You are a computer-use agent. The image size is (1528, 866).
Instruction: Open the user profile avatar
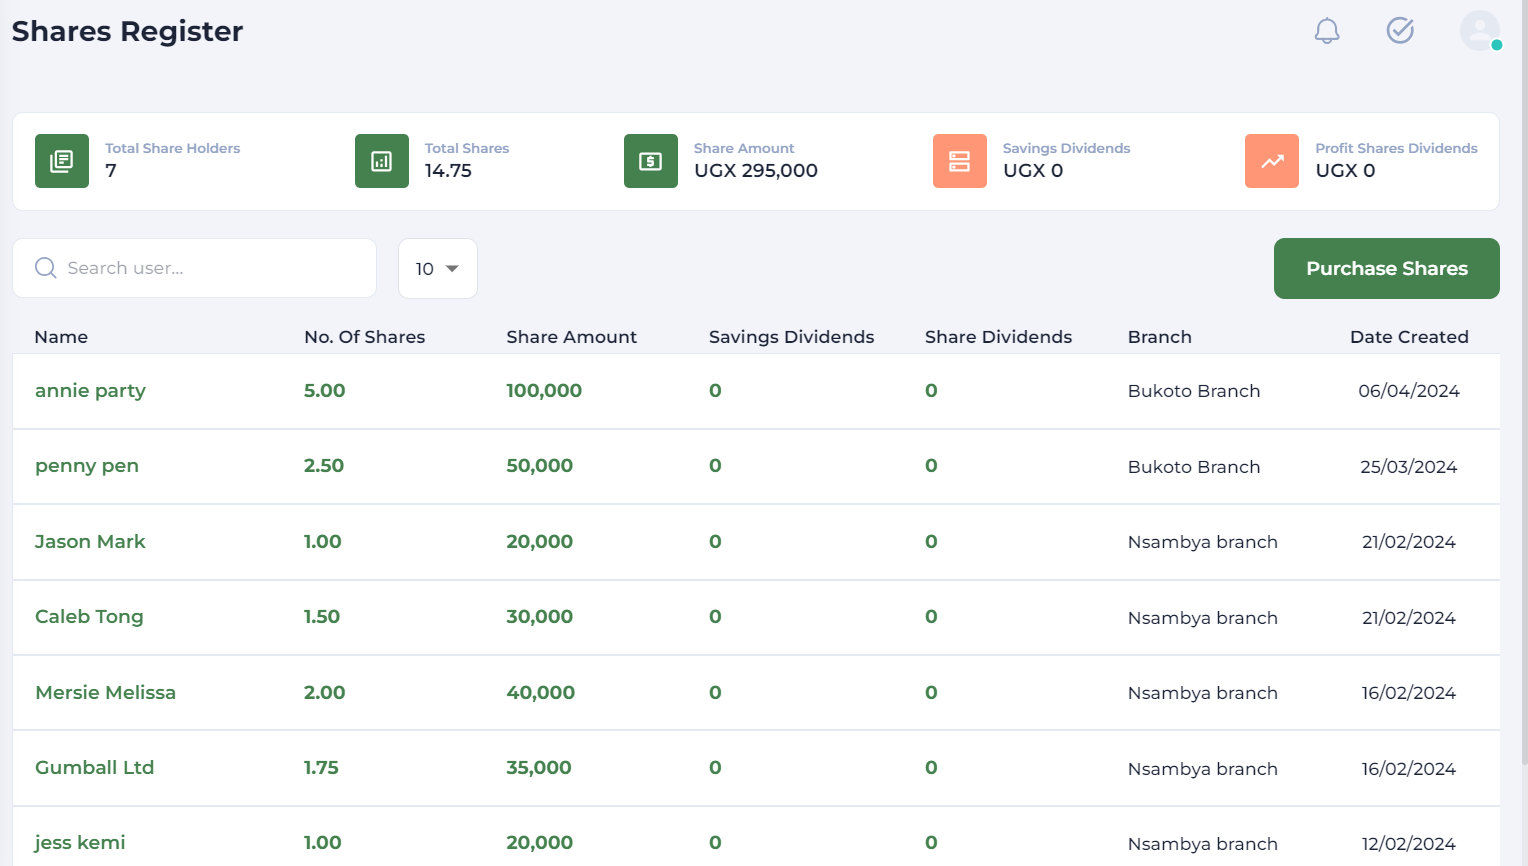(1479, 31)
